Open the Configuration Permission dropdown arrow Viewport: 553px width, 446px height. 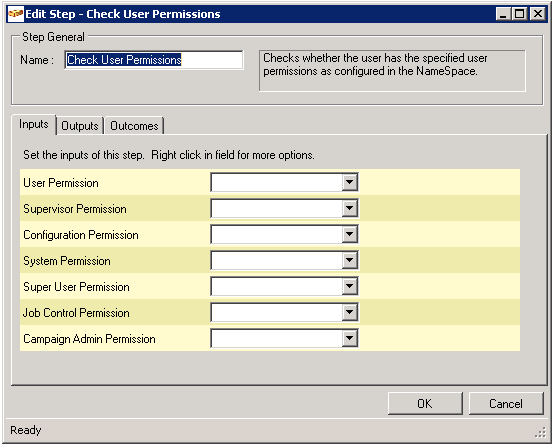point(350,234)
